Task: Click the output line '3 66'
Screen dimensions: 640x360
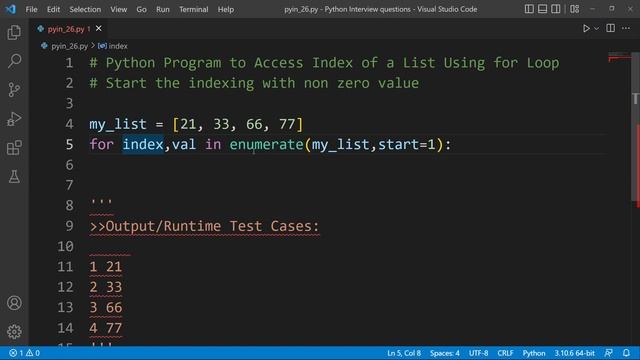Action: tap(106, 308)
